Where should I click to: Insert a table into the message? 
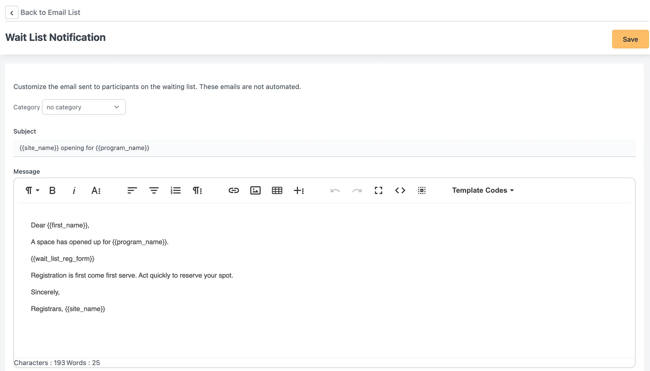277,190
